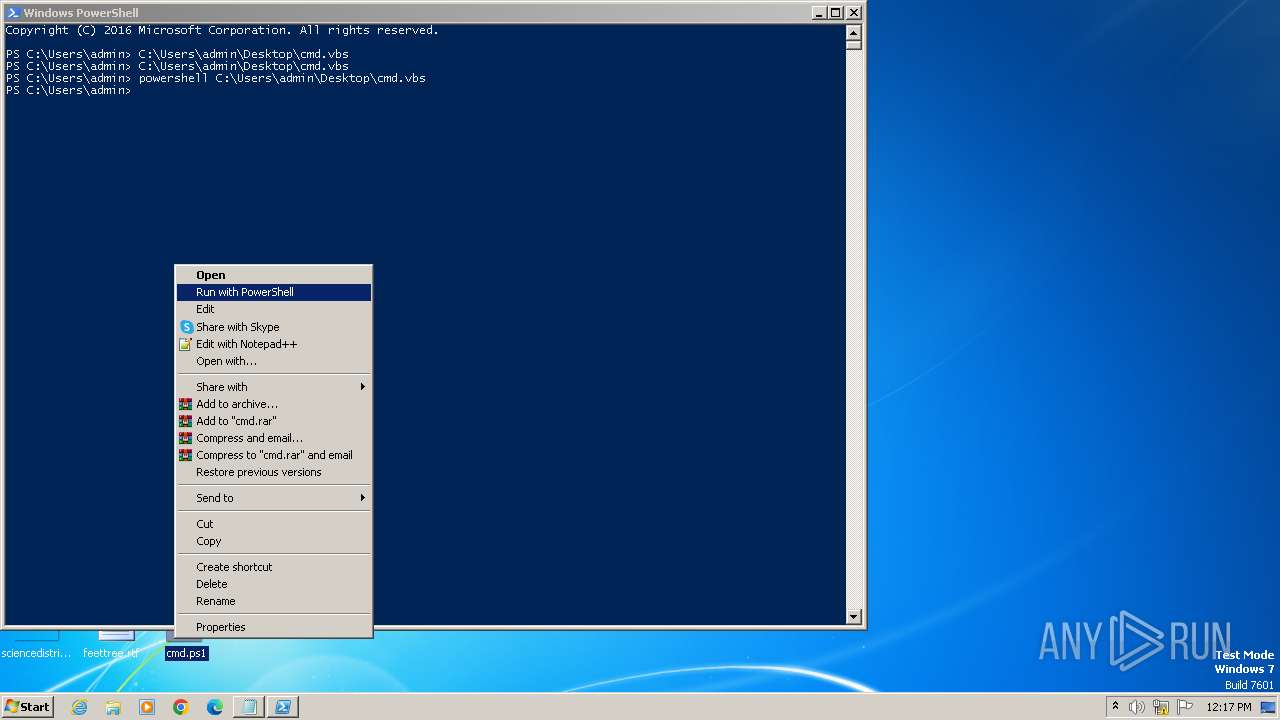Click Show desktop button at taskbar end
The width and height of the screenshot is (1280, 720).
(1268, 707)
